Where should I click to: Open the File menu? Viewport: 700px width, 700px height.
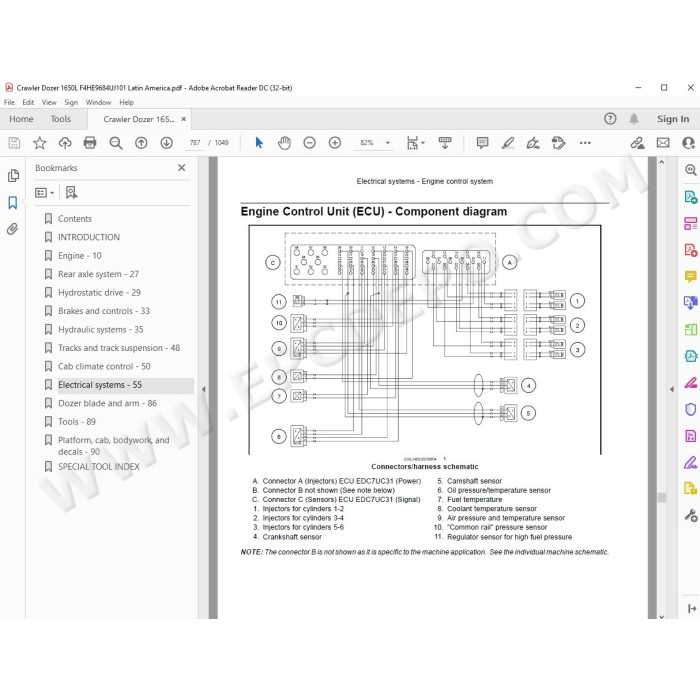coord(9,102)
